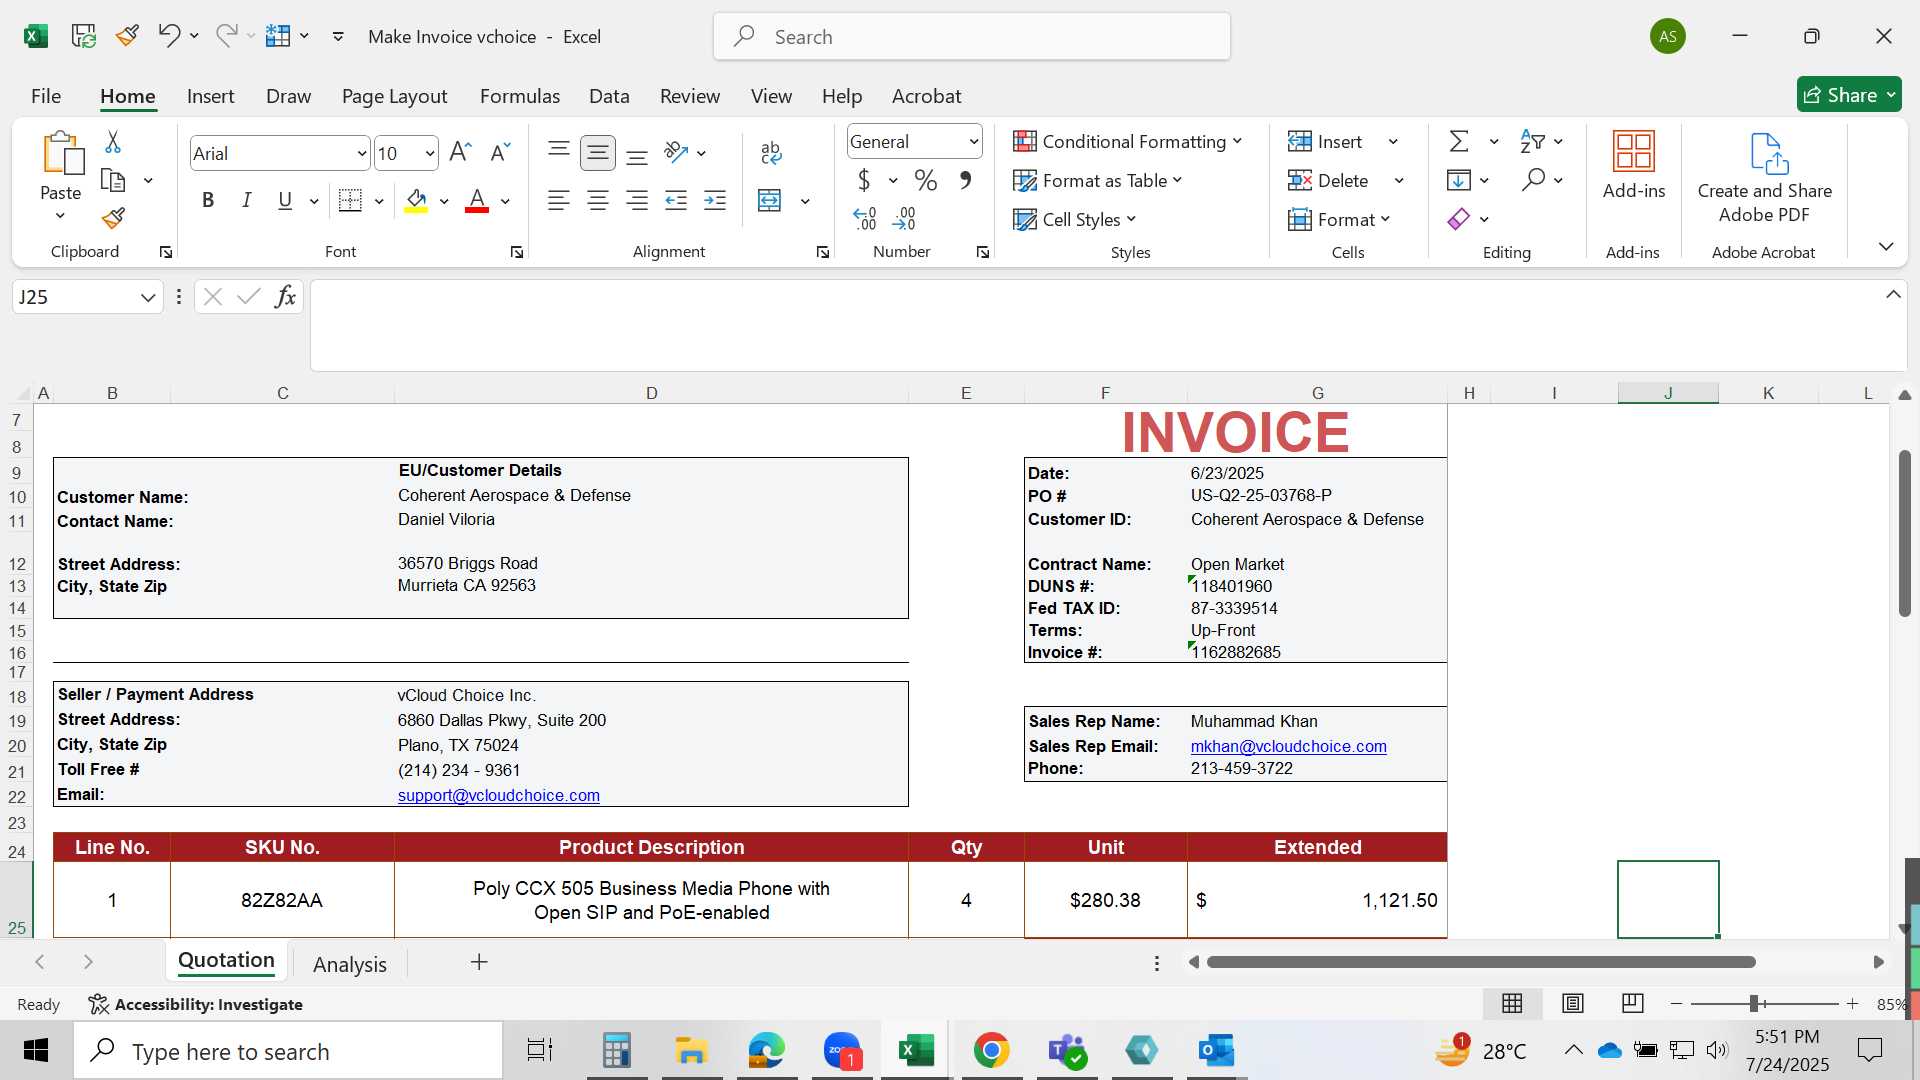Image resolution: width=1920 pixels, height=1080 pixels.
Task: Click the Sort & Filter icon
Action: pos(1532,141)
